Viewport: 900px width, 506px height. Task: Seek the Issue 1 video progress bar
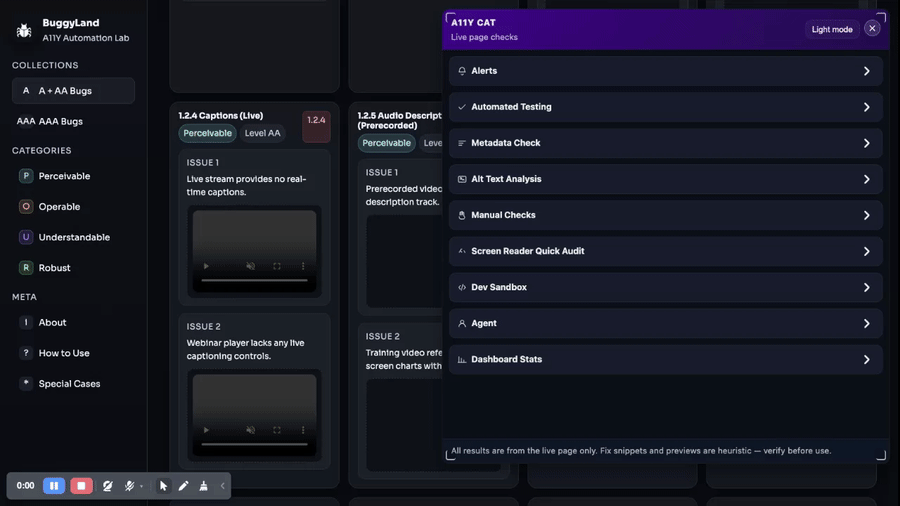254,281
